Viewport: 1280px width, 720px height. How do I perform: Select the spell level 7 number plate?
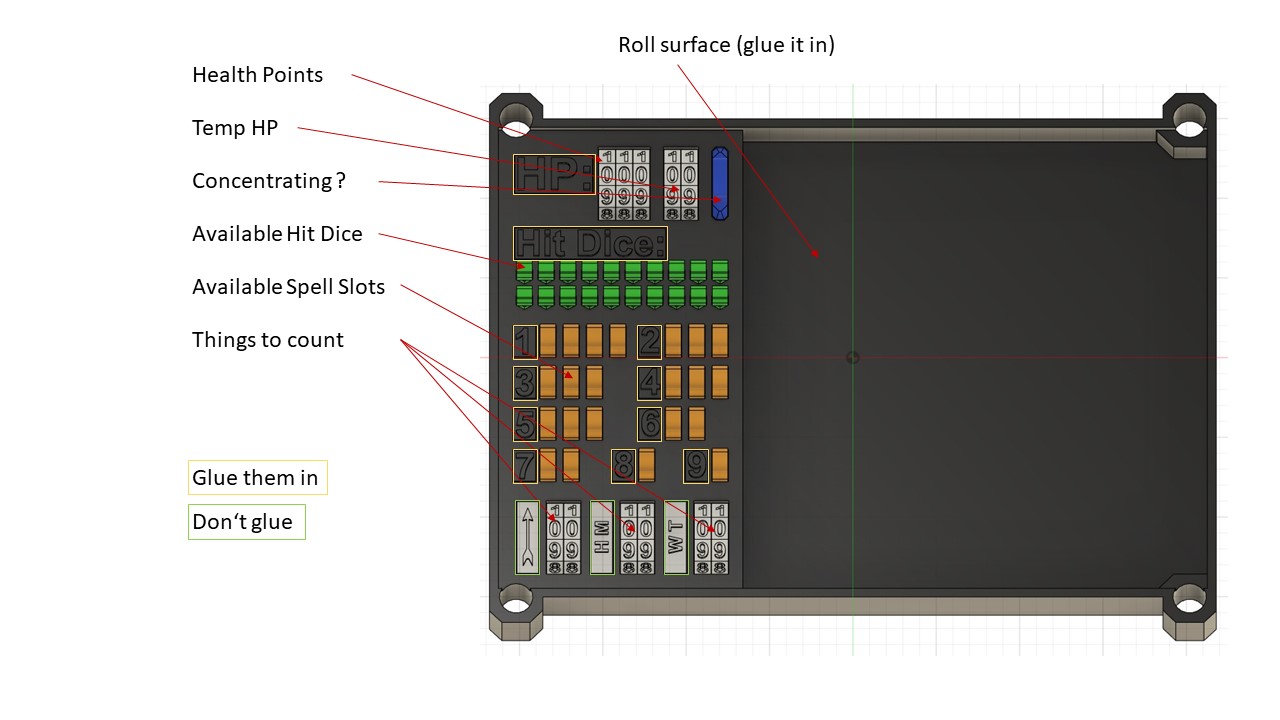coord(525,465)
